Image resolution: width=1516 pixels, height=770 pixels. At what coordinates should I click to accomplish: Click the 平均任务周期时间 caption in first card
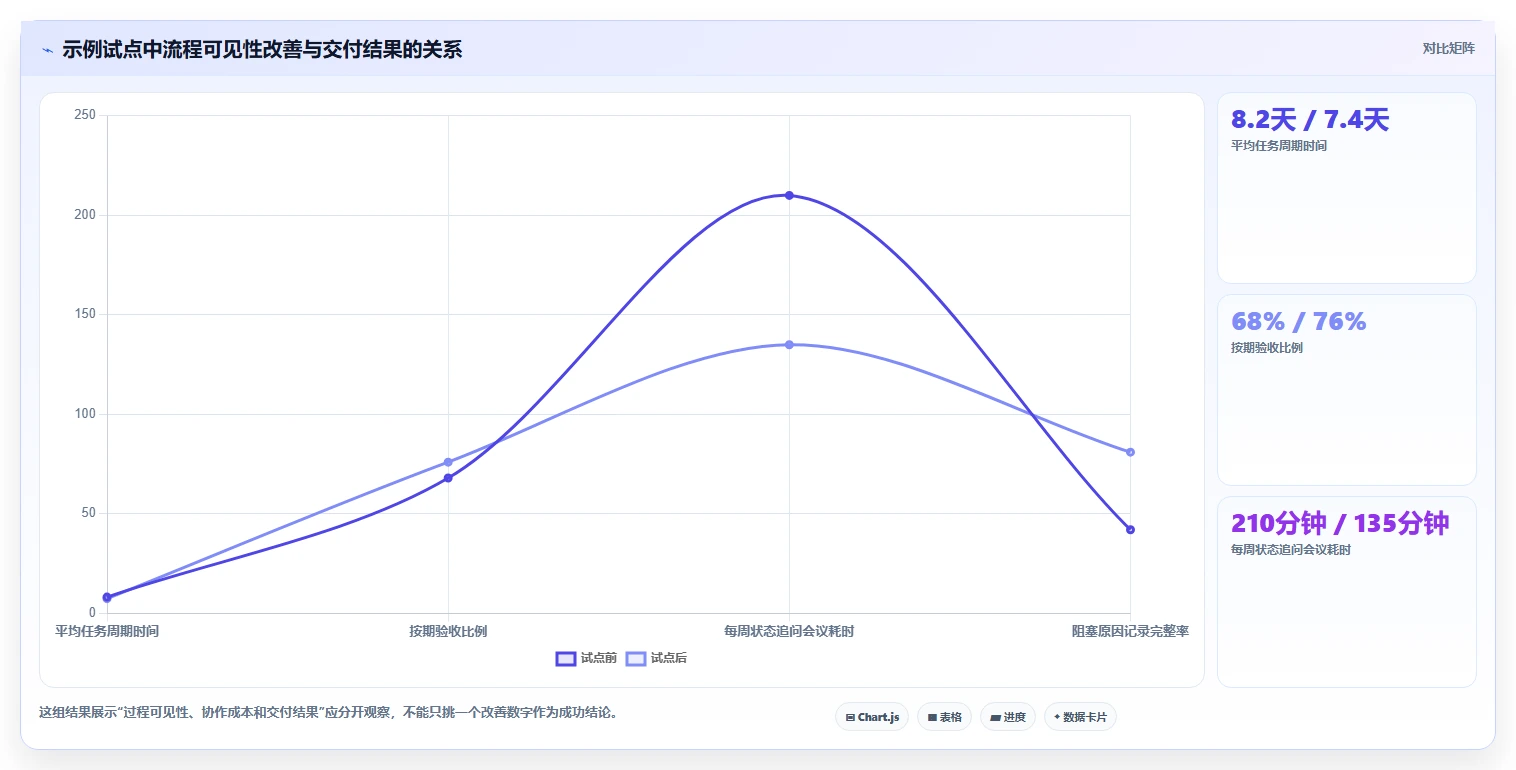click(1279, 146)
